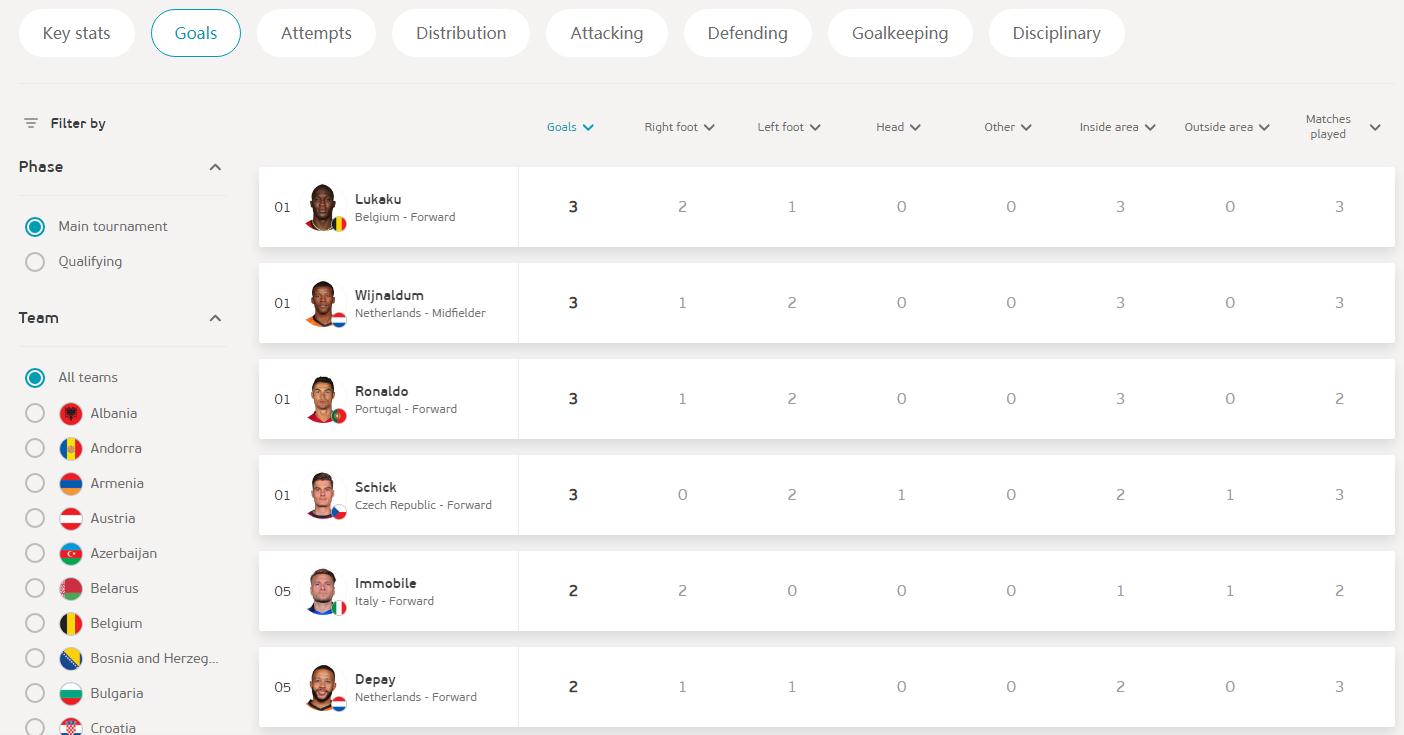Switch to the Disciplinary tab

pos(1056,33)
